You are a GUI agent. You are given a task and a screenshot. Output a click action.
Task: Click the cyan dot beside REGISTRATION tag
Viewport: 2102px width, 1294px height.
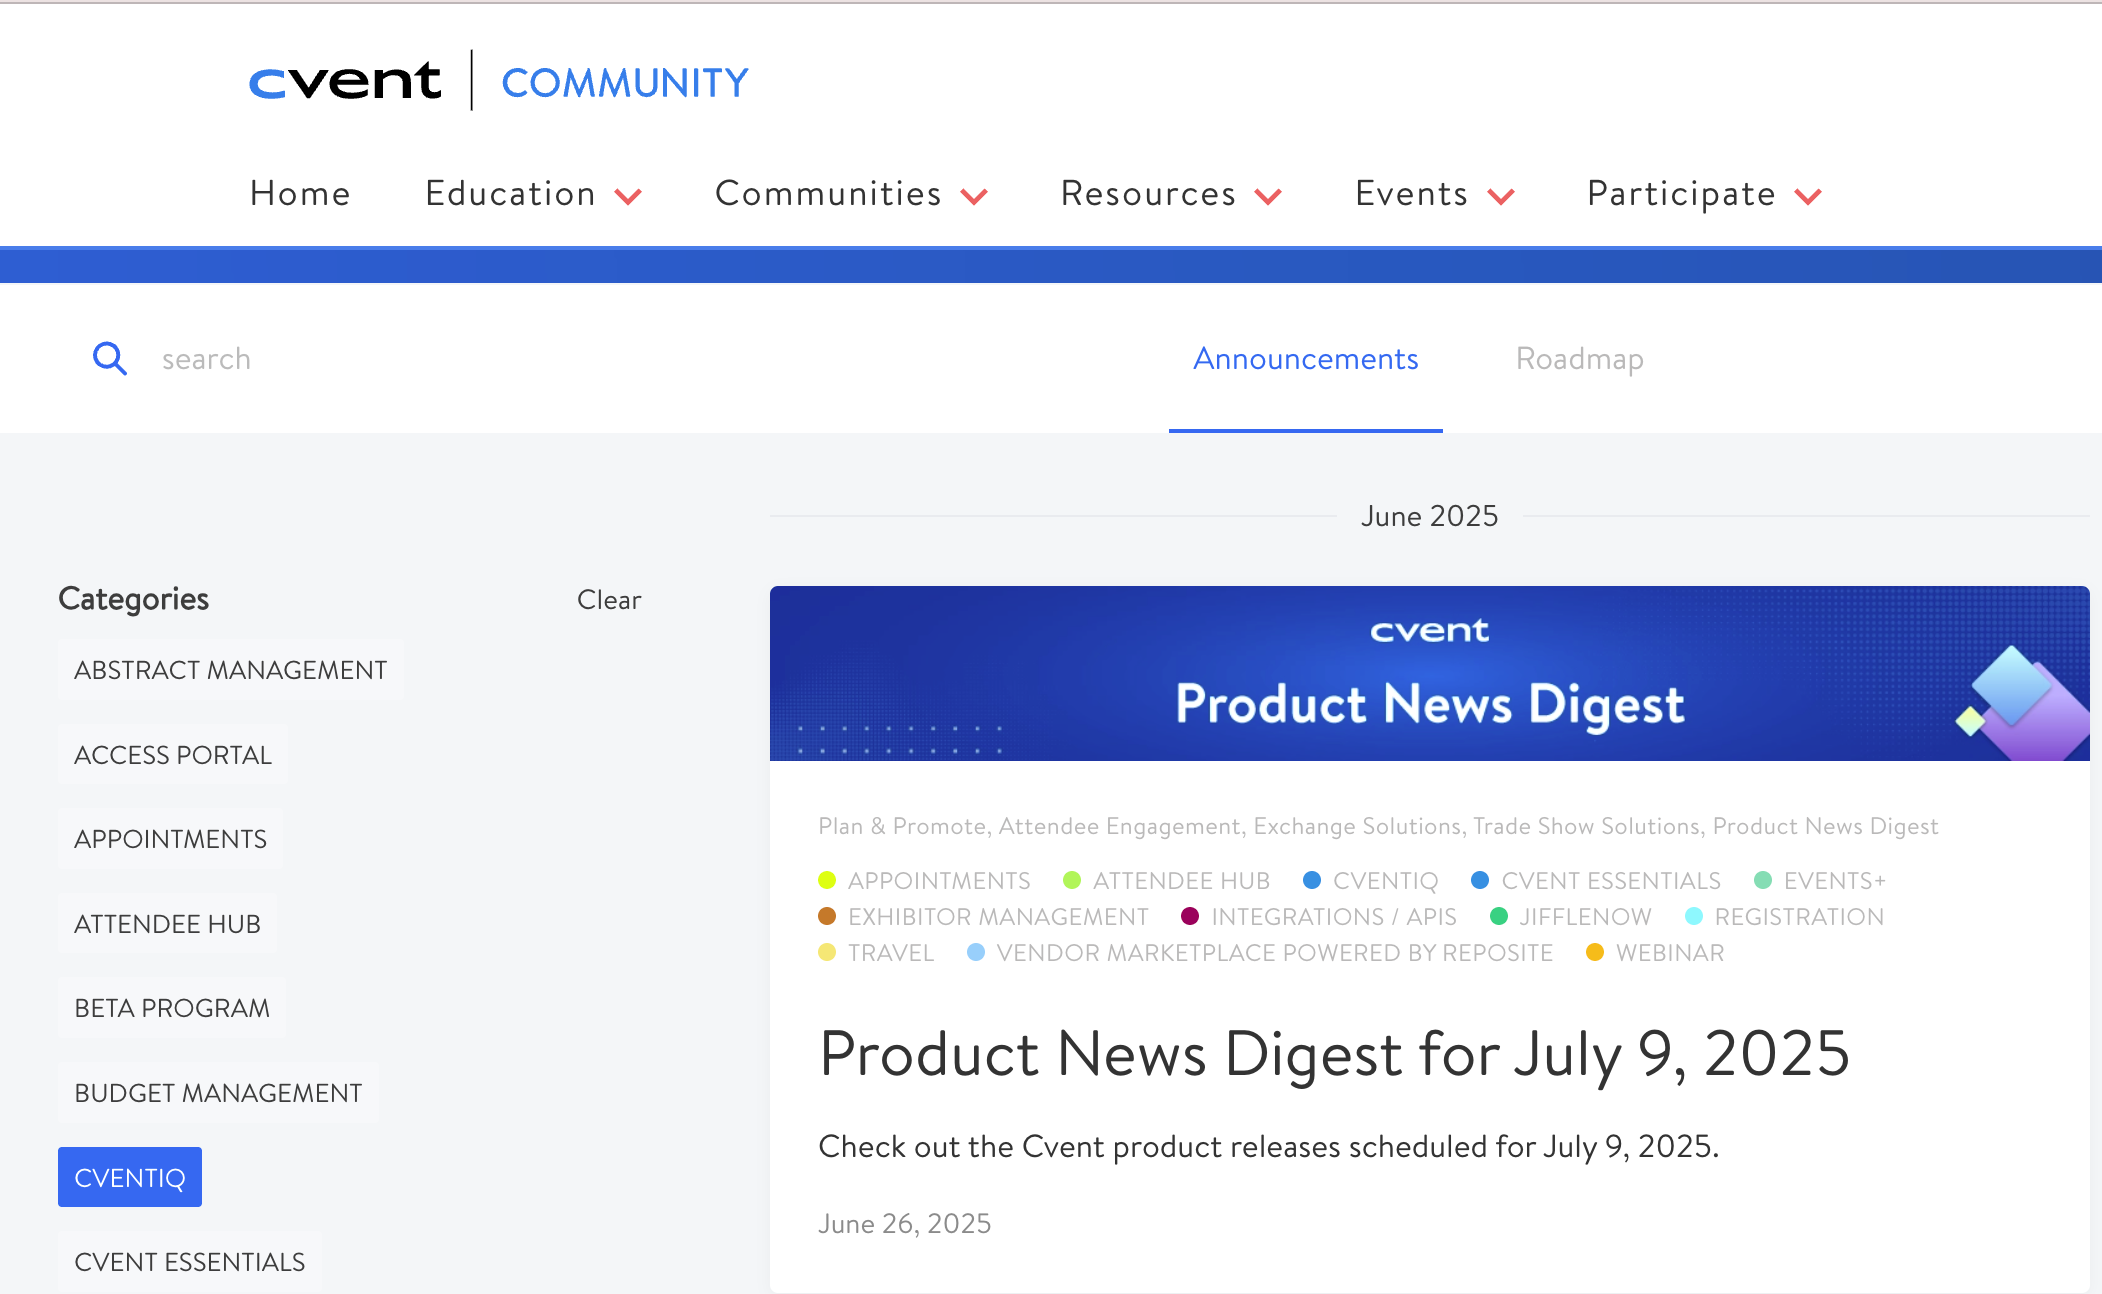coord(1694,916)
